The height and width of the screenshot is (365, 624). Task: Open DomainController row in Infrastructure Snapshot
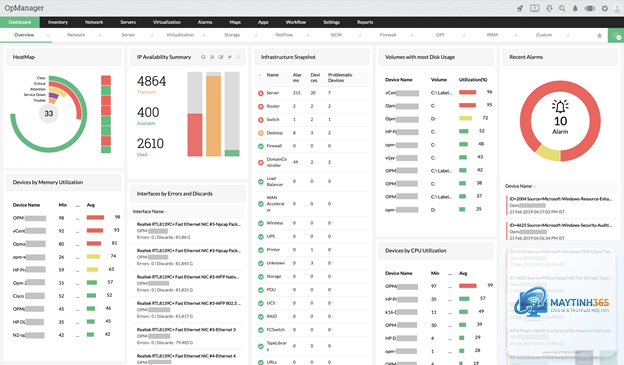312,162
